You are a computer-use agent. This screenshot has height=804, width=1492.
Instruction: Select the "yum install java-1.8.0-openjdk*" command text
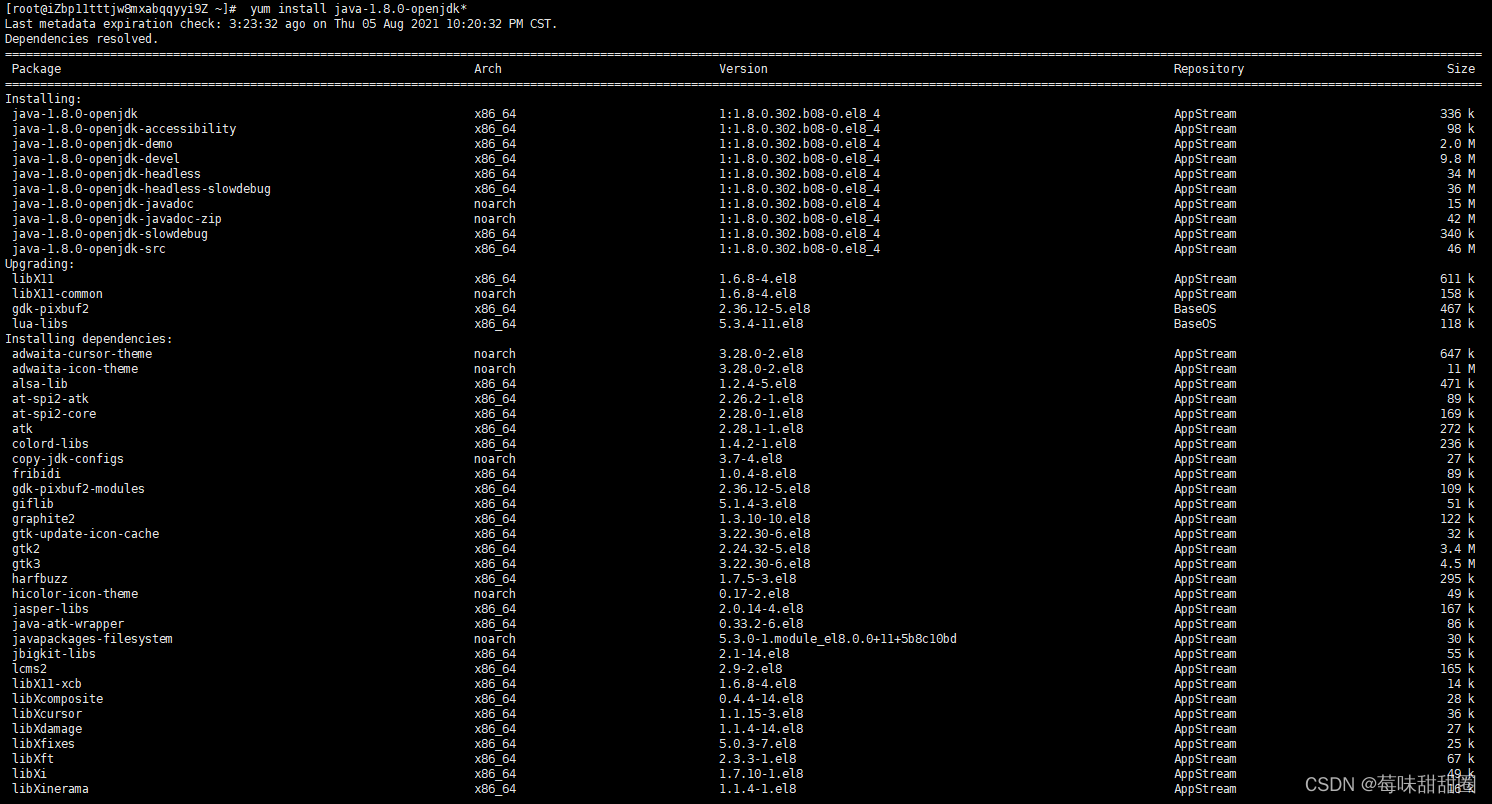[x=359, y=9]
